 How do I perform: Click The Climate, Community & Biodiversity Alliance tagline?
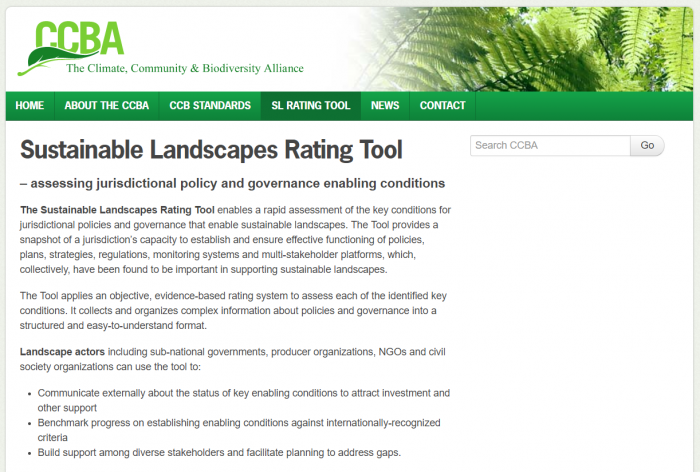[x=185, y=68]
